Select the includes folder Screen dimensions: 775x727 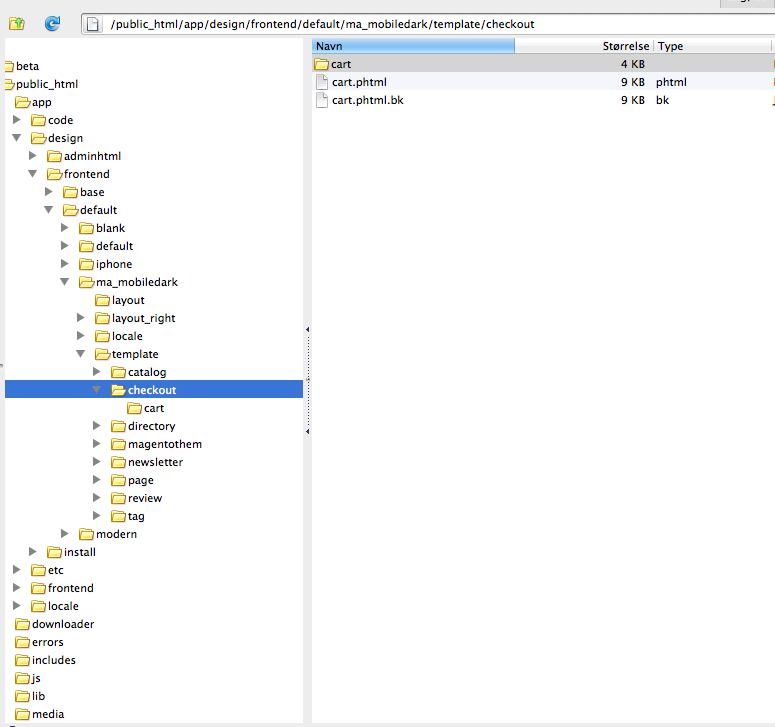click(x=45, y=660)
